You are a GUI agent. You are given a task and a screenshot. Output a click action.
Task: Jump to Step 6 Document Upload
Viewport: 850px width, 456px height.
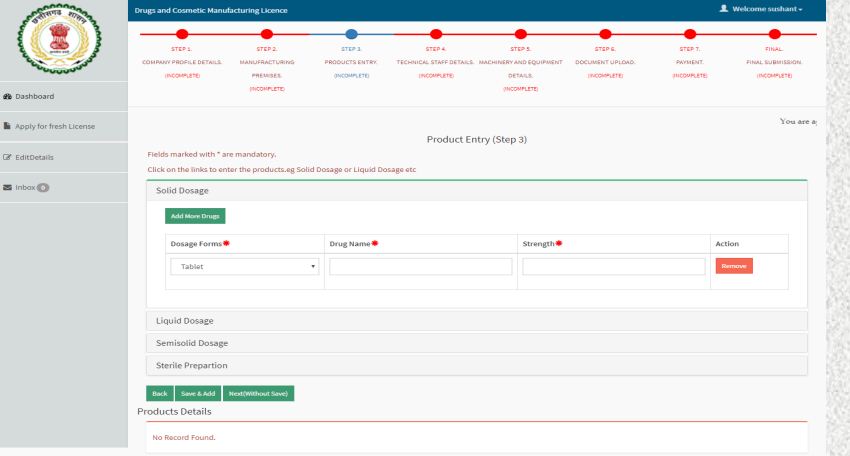[605, 34]
